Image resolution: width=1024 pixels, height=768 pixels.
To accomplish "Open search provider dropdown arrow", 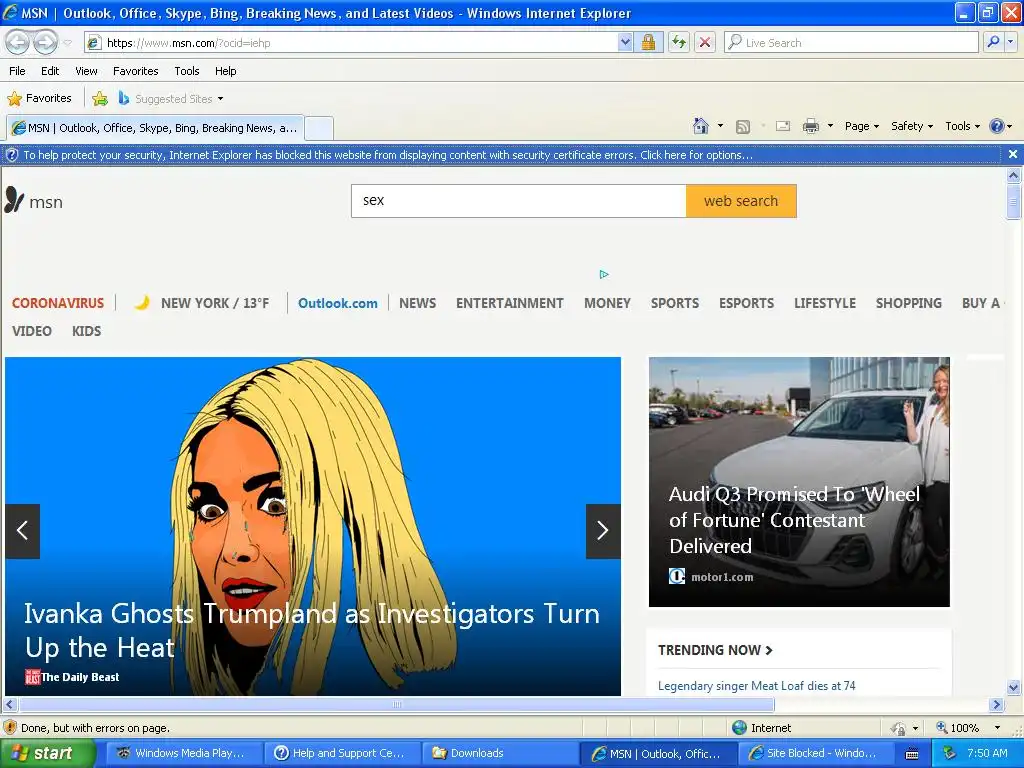I will click(1010, 42).
